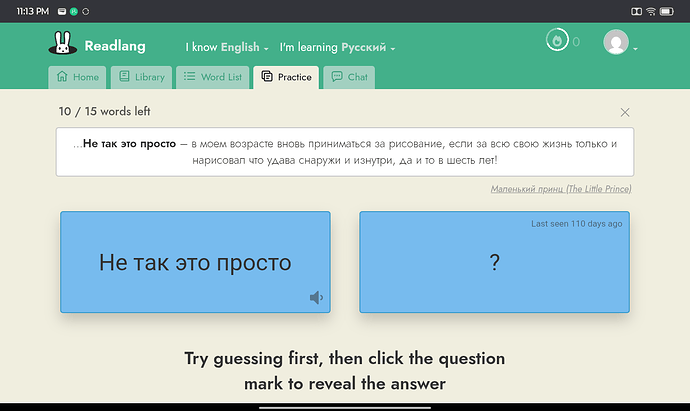The width and height of the screenshot is (690, 411).
Task: Open the 'I'm learning Русский' dropdown
Action: (337, 47)
